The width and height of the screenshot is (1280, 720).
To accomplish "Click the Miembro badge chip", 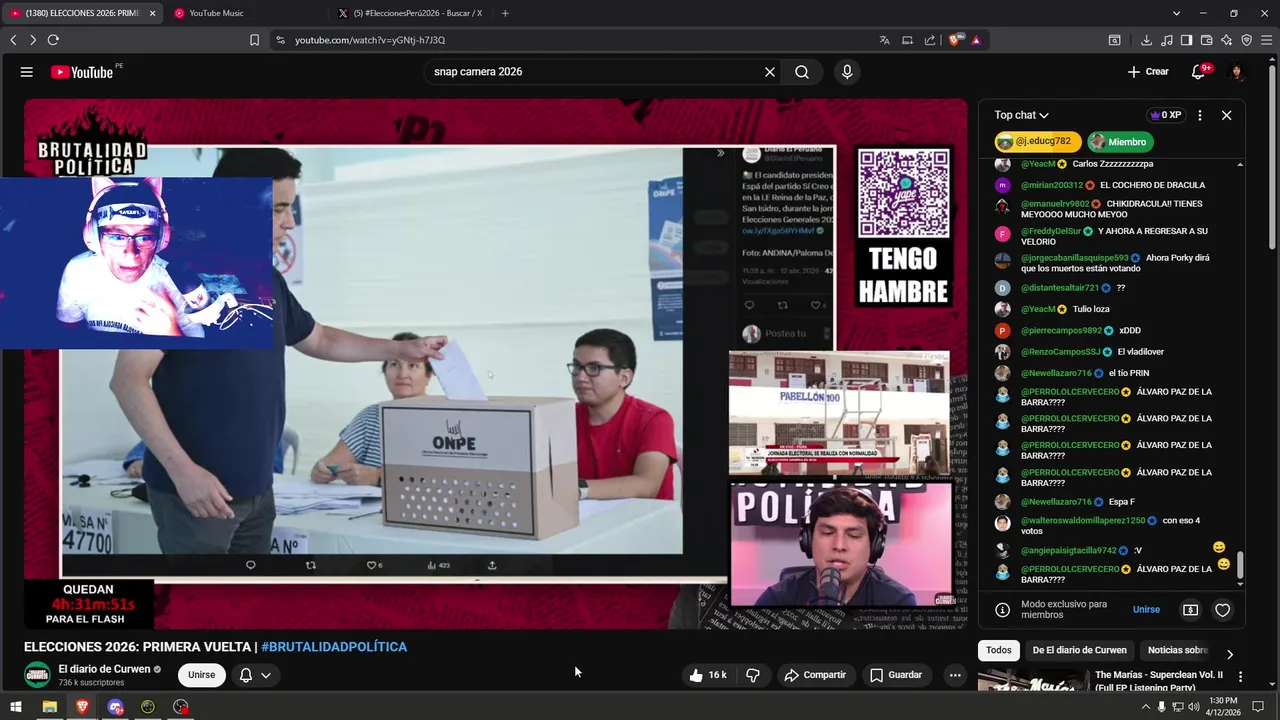I will tap(1121, 142).
